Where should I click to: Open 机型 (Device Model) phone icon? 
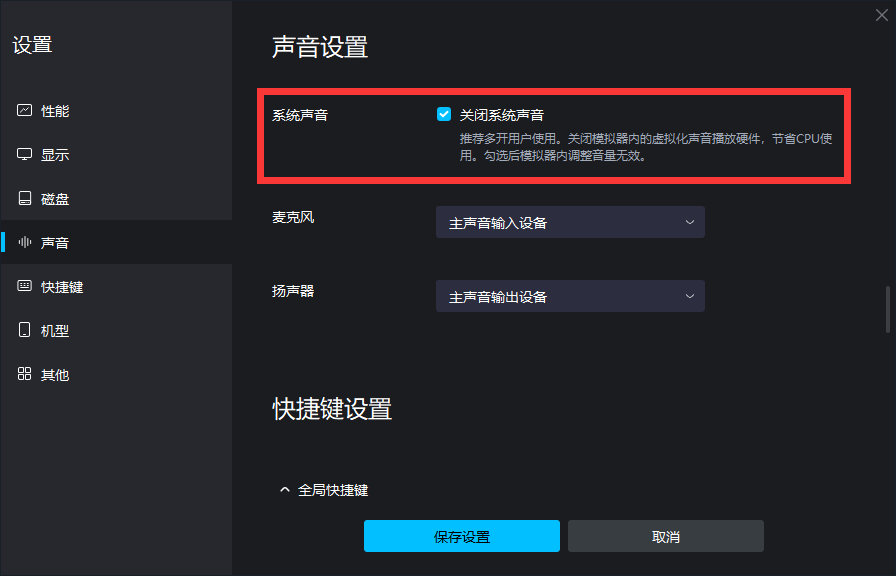pos(24,330)
